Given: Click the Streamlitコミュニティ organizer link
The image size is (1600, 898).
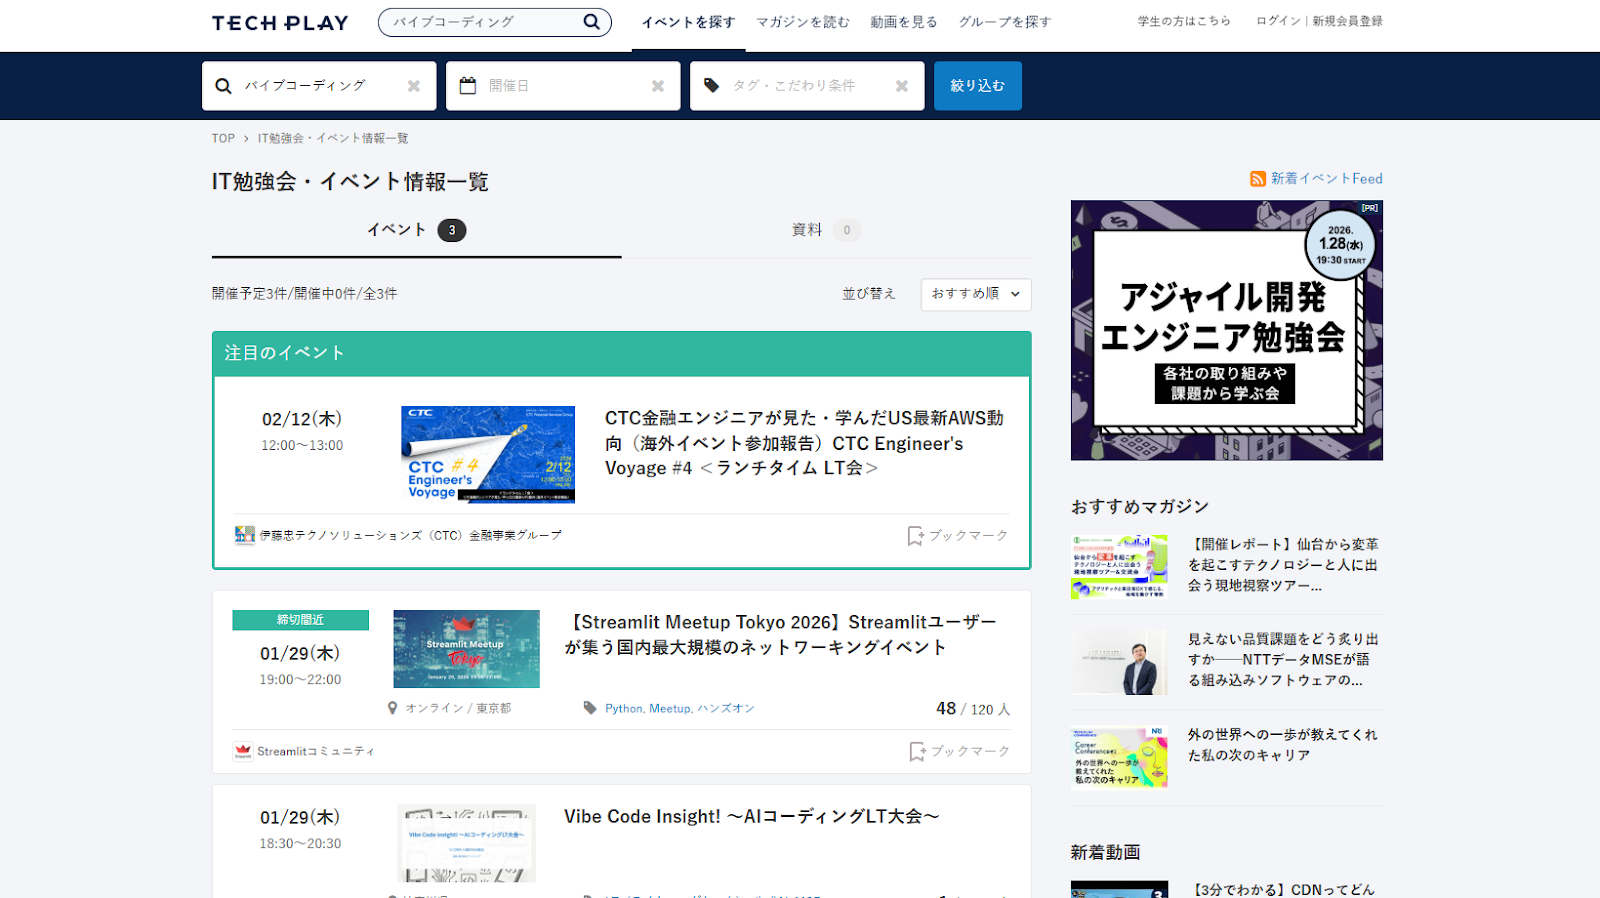Looking at the screenshot, I should point(315,751).
